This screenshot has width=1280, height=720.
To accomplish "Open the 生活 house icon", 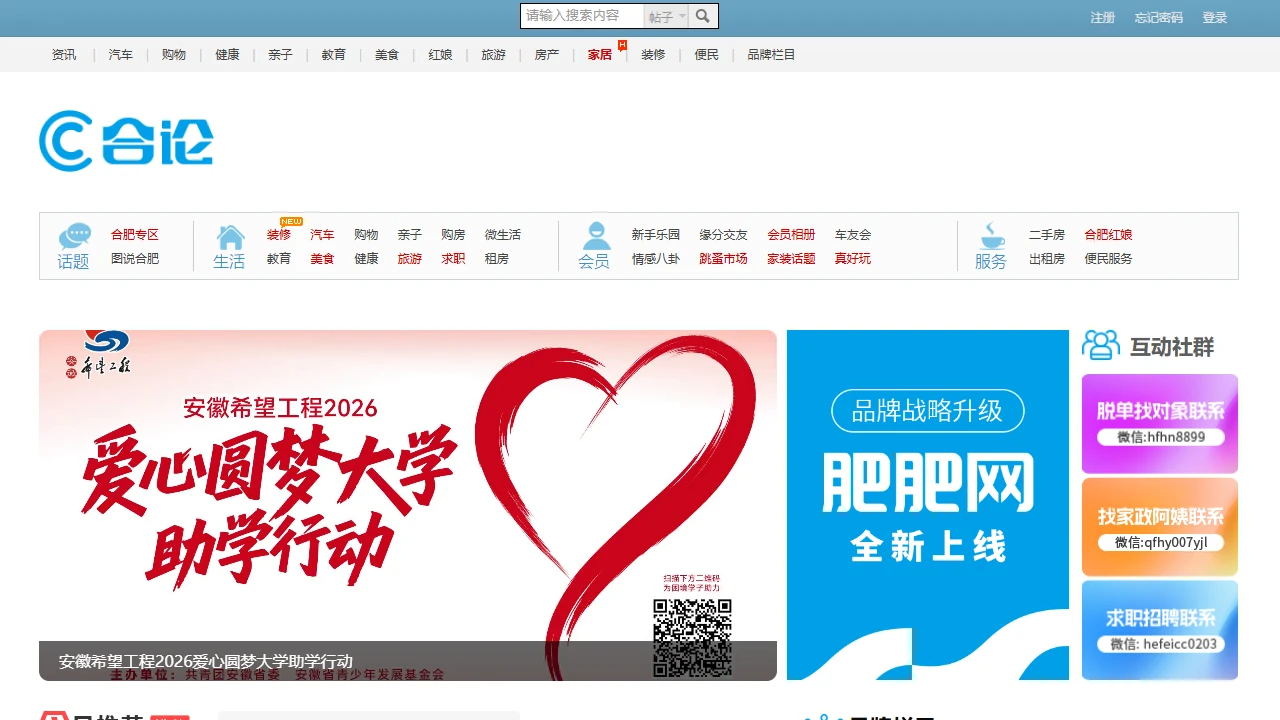I will (230, 237).
